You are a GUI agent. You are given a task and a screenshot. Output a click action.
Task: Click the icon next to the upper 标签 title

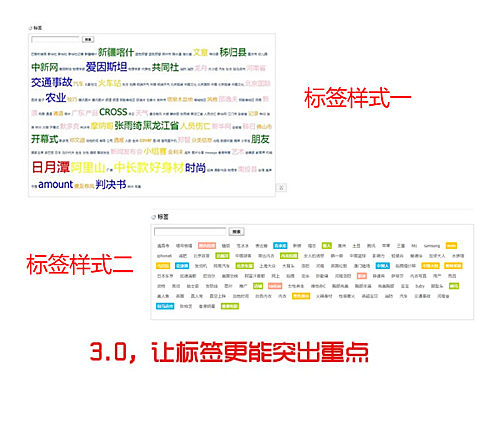[30, 28]
